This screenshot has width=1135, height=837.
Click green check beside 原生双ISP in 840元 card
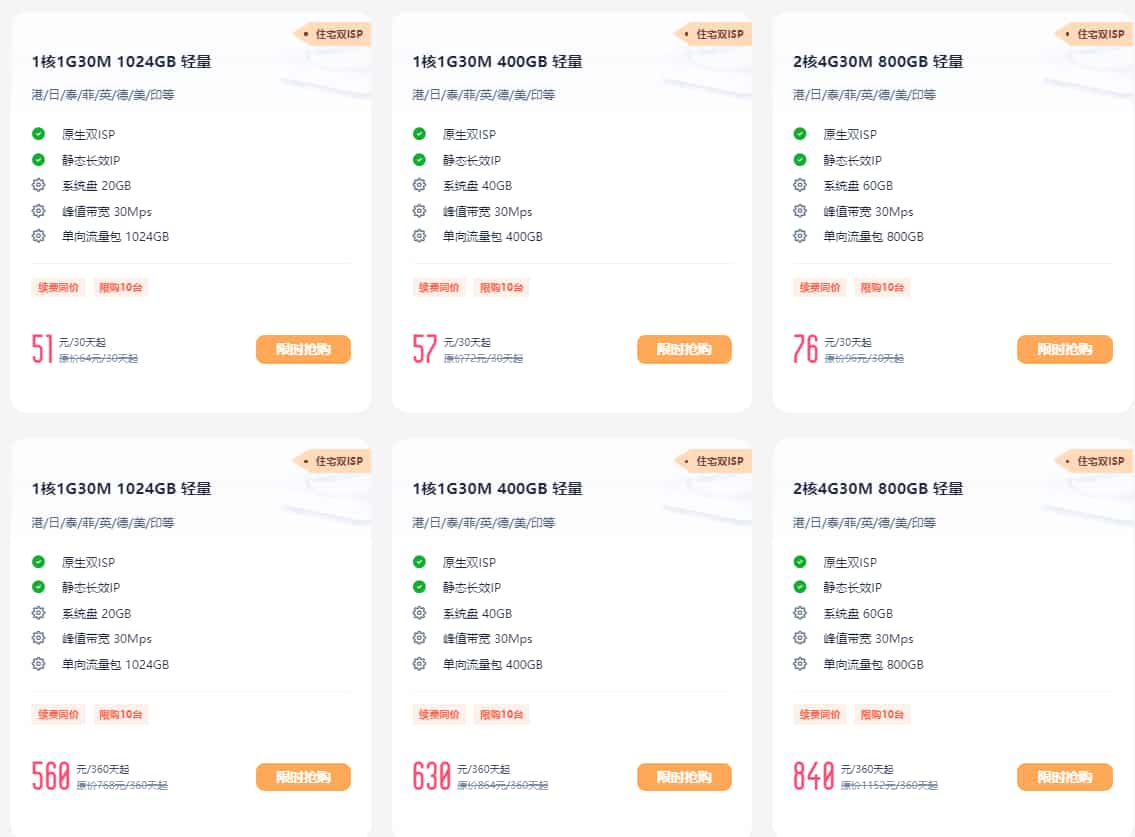pyautogui.click(x=800, y=562)
